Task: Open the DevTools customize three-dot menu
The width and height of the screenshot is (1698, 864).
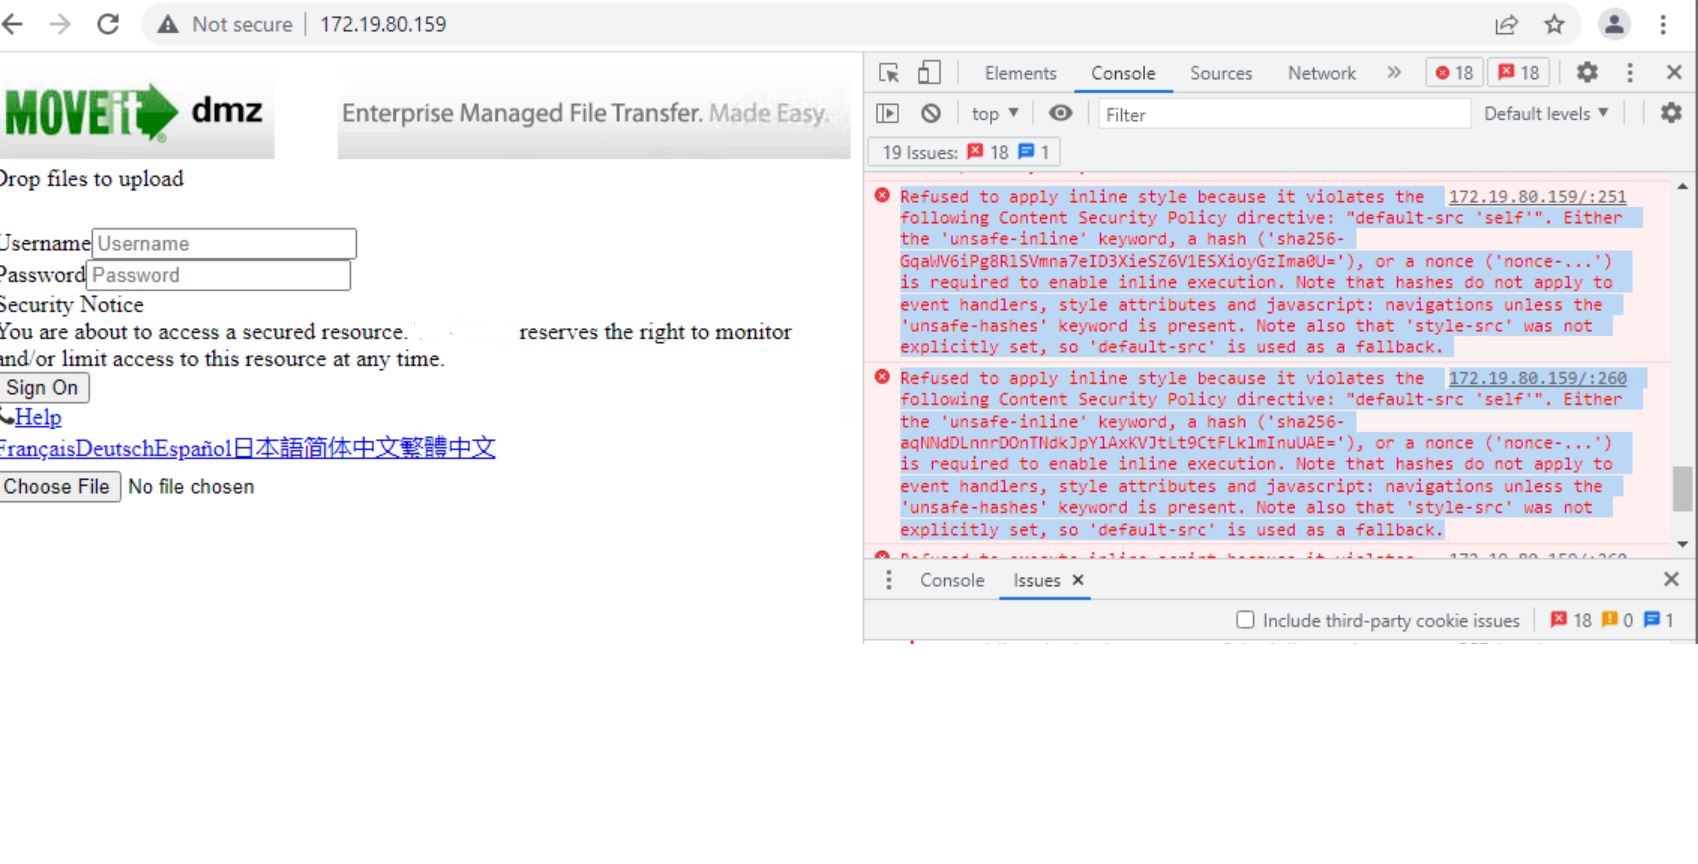Action: [1630, 72]
